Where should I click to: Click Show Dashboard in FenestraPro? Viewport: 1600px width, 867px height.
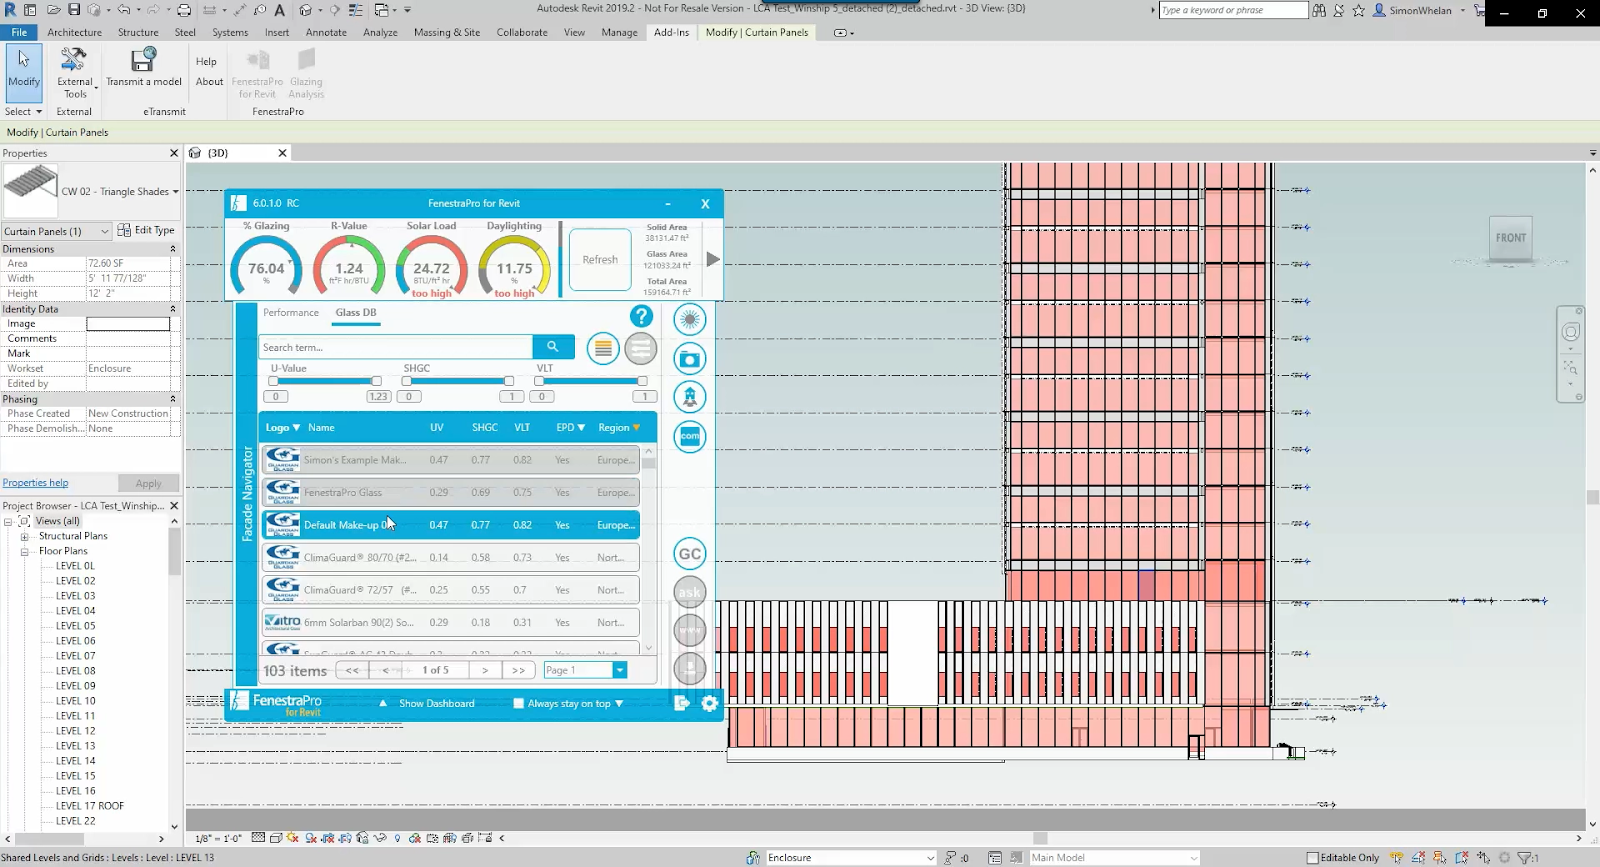(x=437, y=704)
